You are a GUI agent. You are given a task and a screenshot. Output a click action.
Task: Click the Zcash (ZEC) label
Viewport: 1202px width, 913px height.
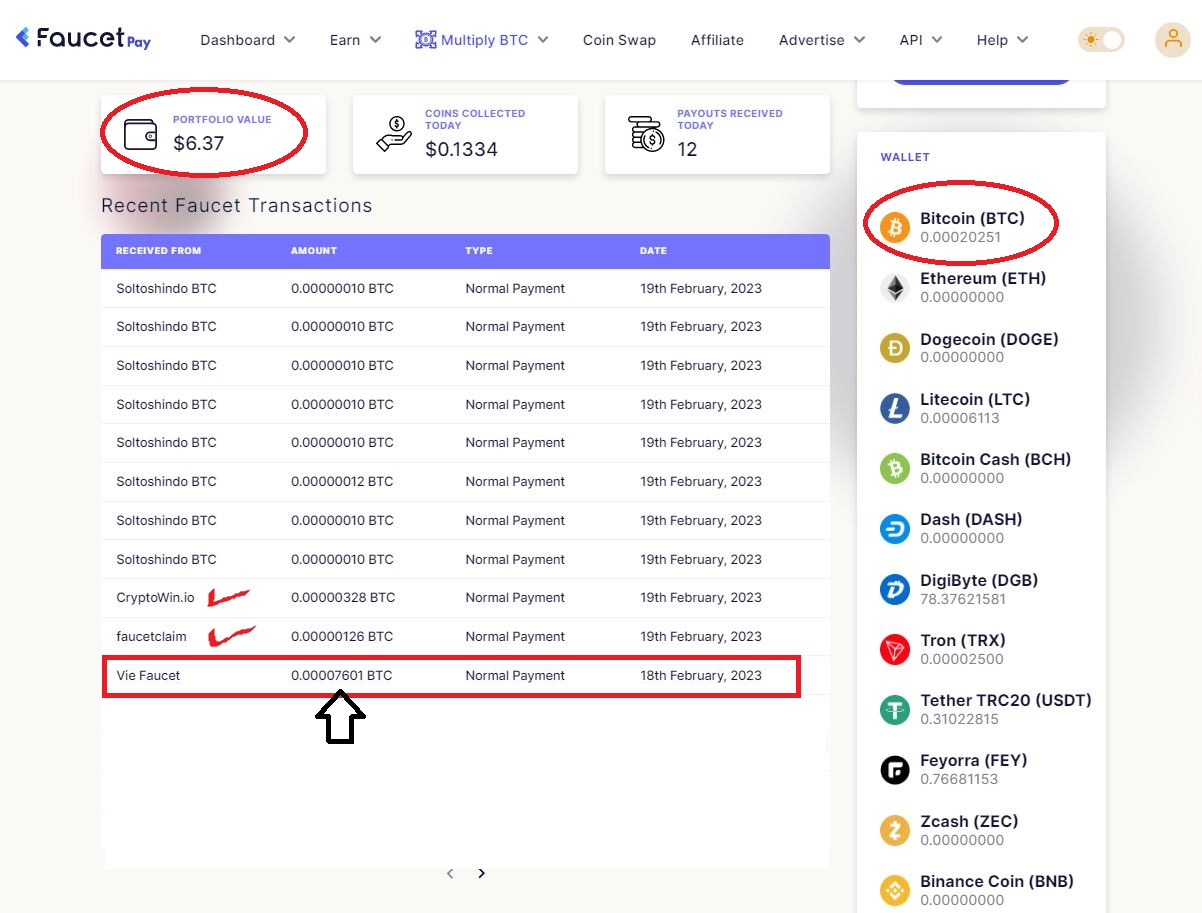tap(969, 821)
